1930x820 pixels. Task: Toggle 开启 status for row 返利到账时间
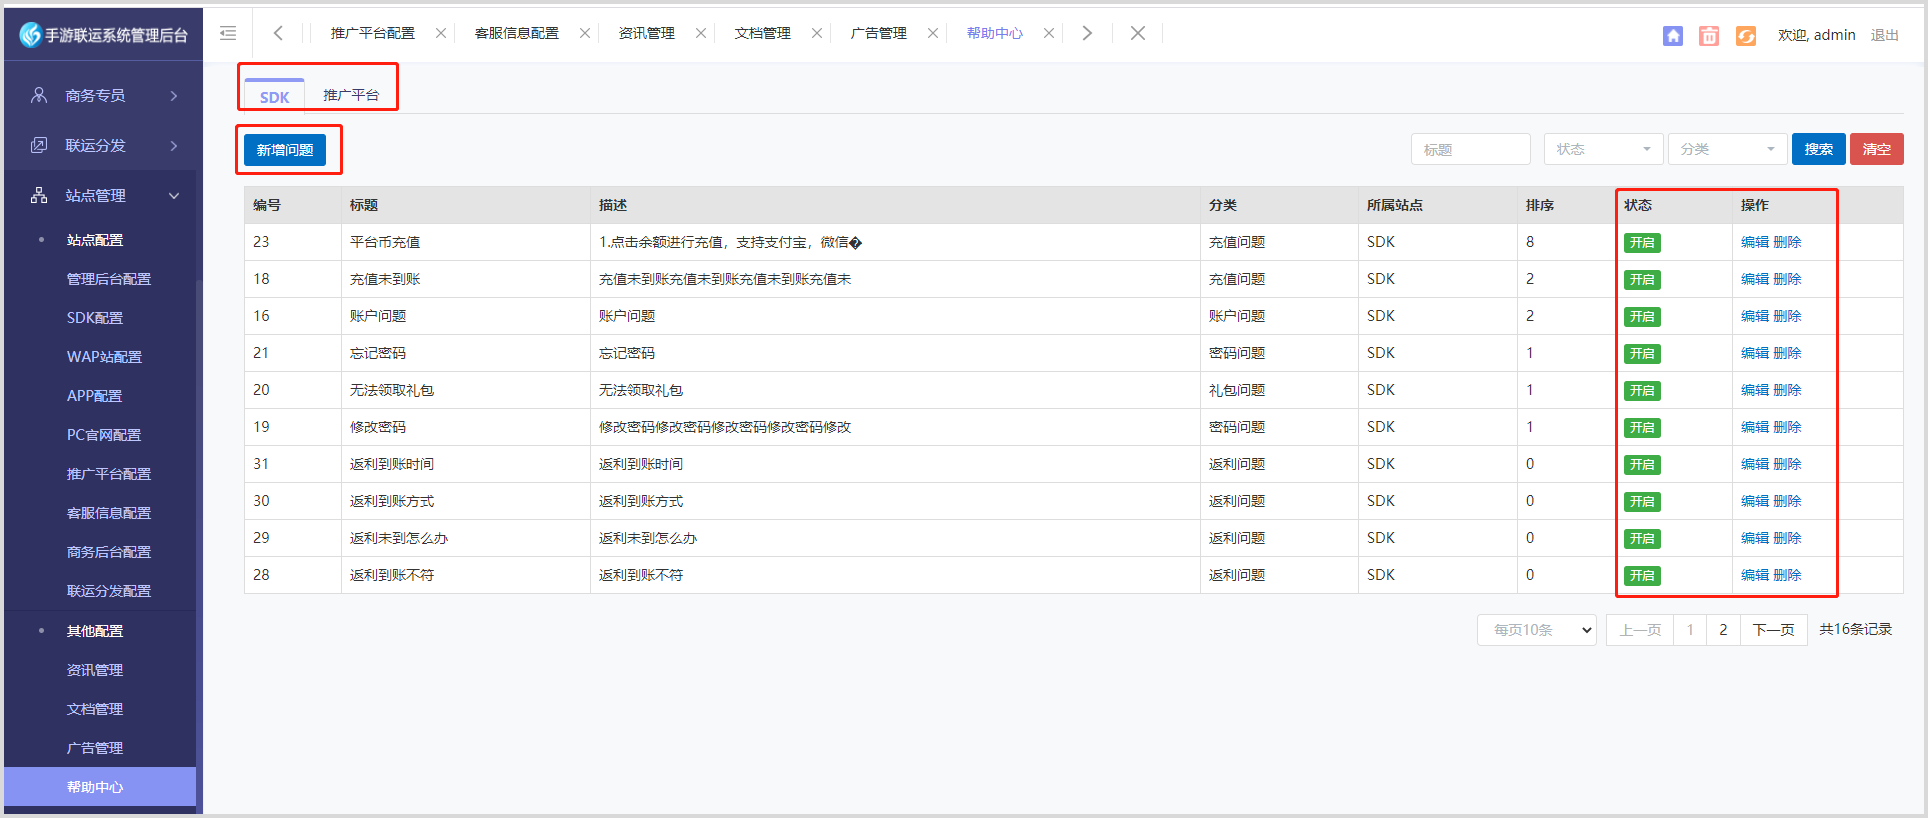[1642, 464]
